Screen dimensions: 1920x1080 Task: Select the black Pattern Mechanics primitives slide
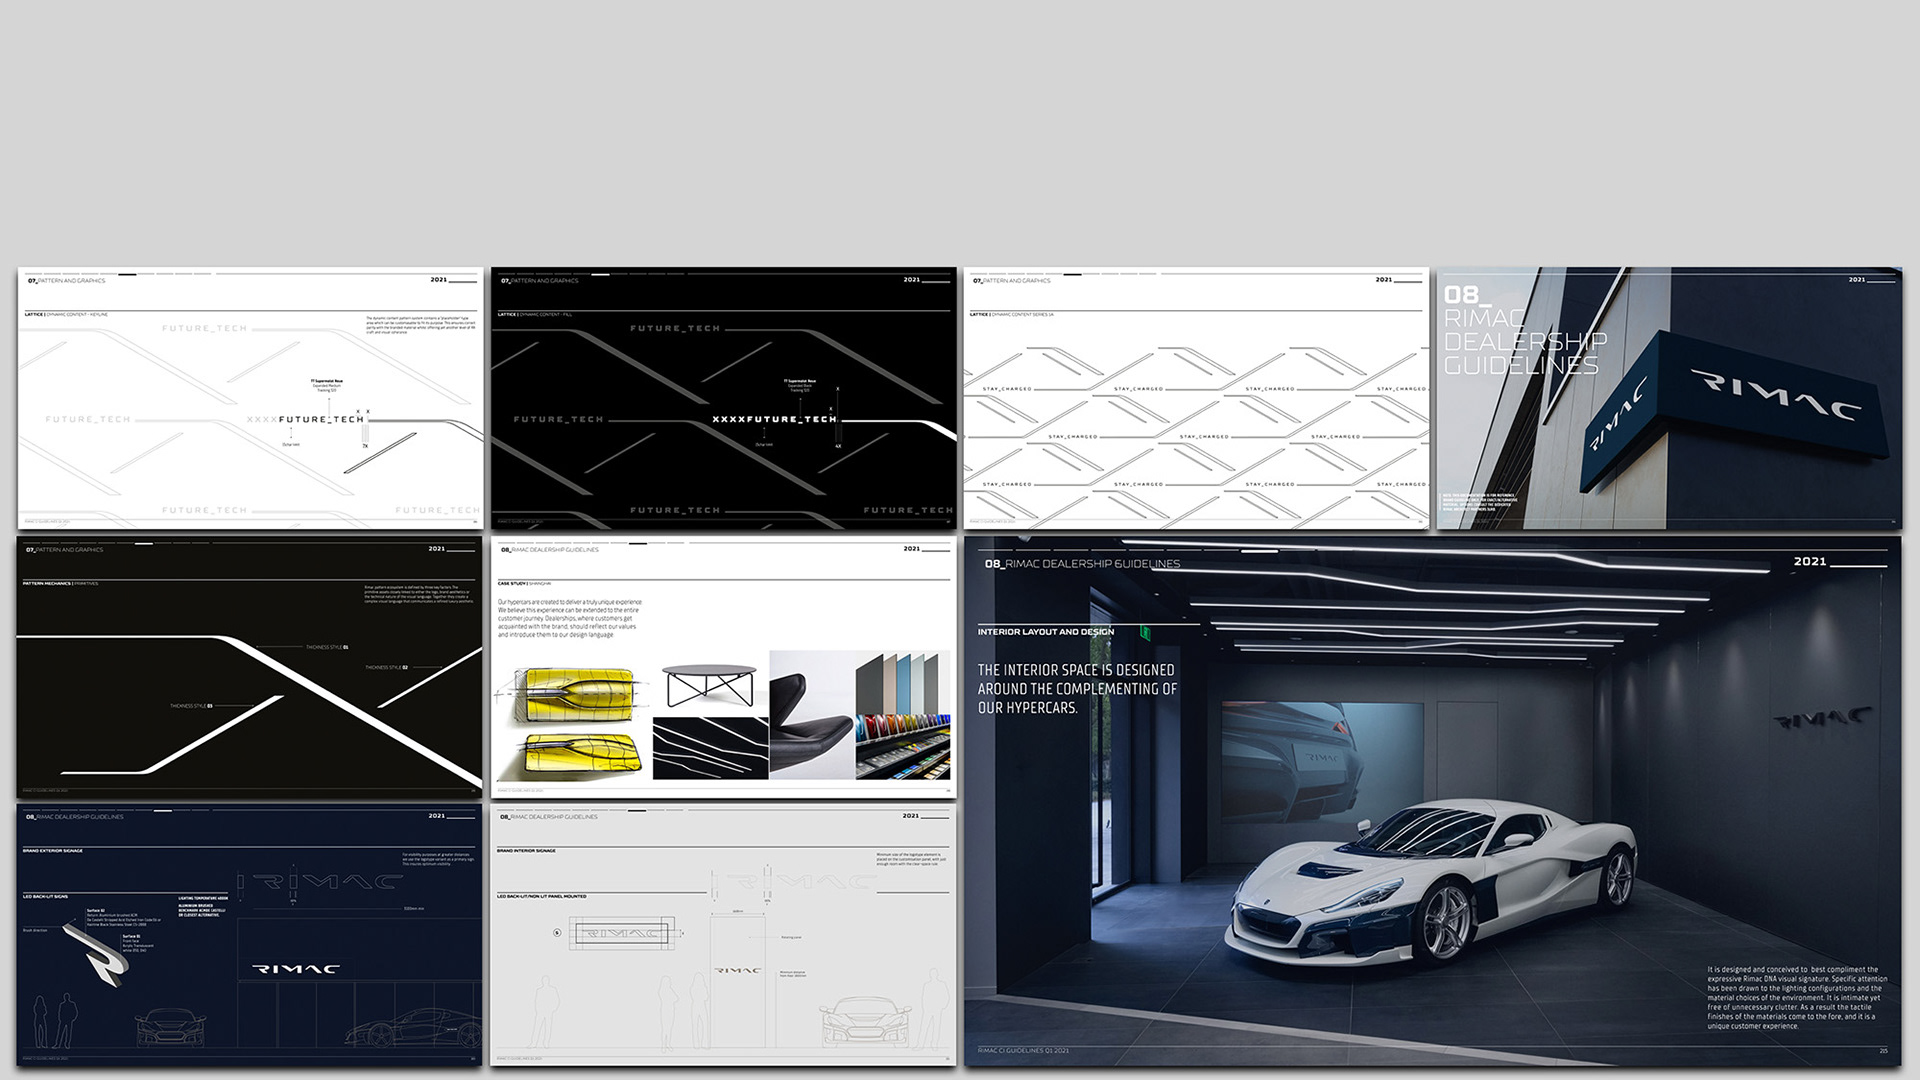250,667
